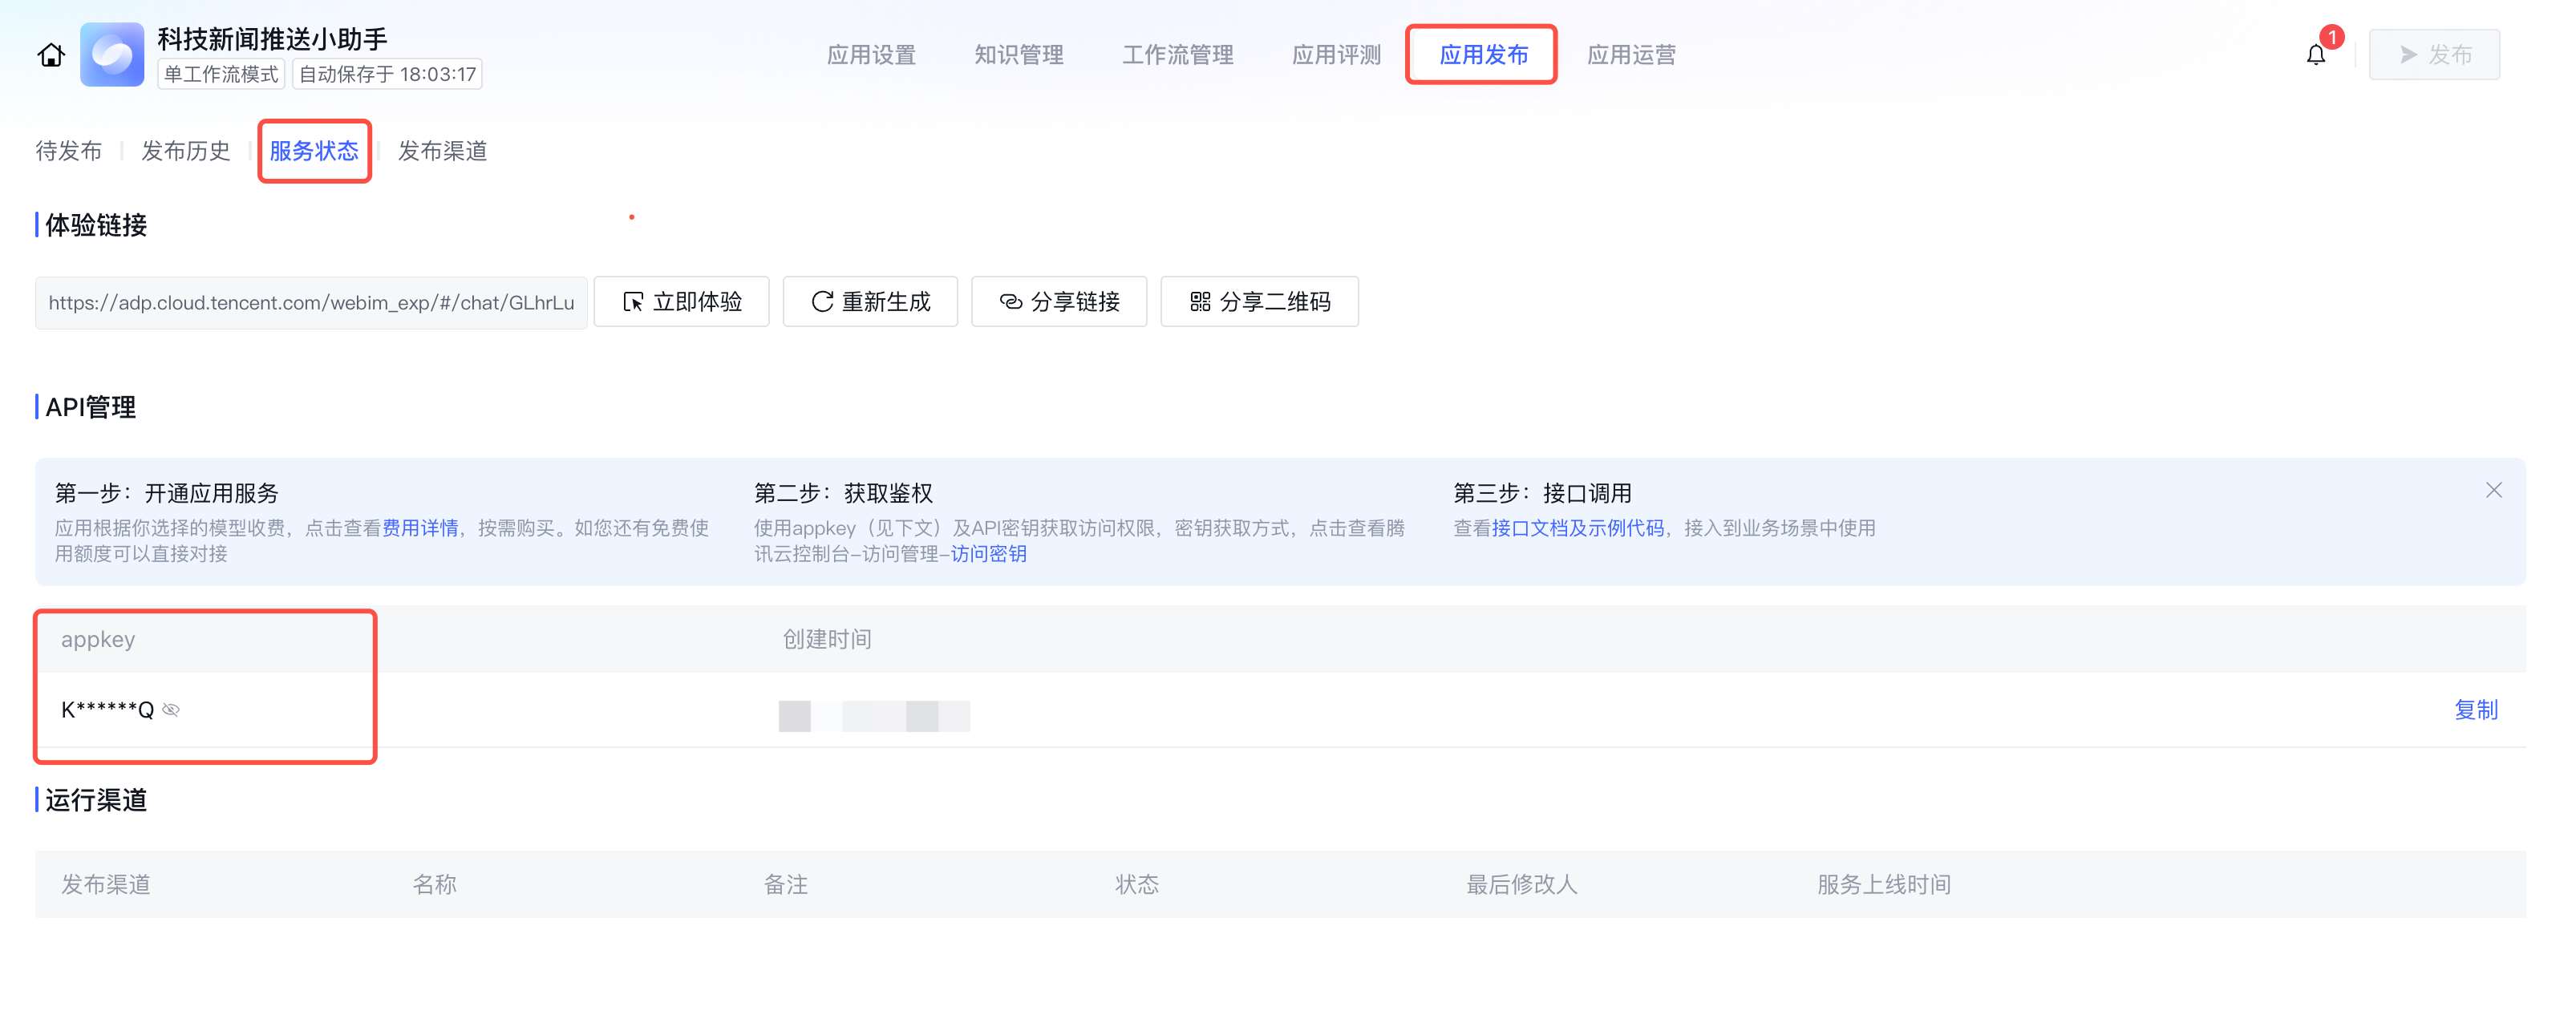Select the 发布历史 sub-tab
Image resolution: width=2576 pixels, height=1023 pixels.
tap(185, 151)
